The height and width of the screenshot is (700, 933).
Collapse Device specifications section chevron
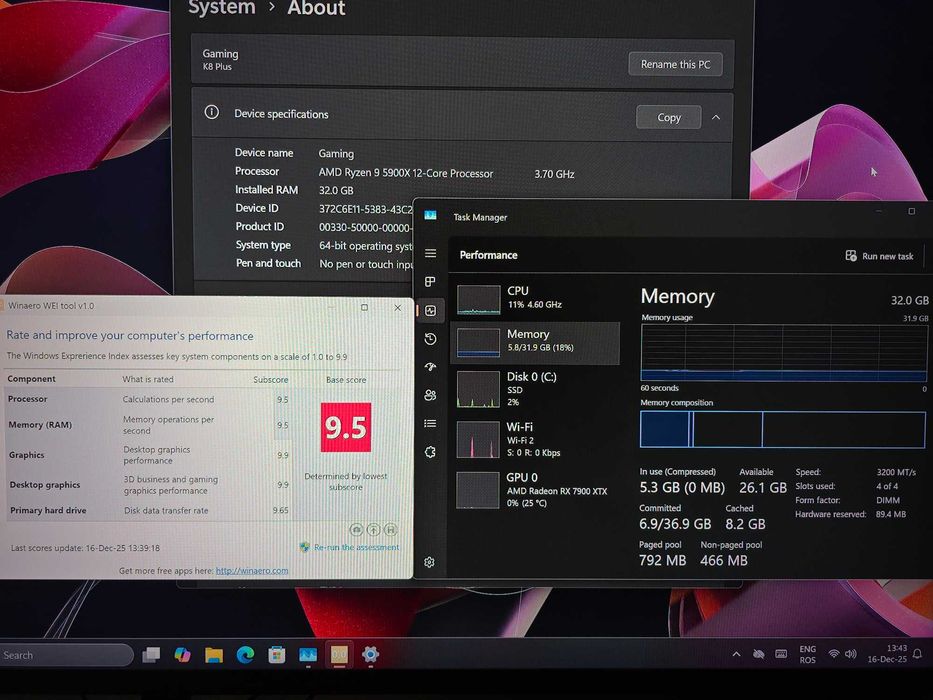tap(716, 117)
